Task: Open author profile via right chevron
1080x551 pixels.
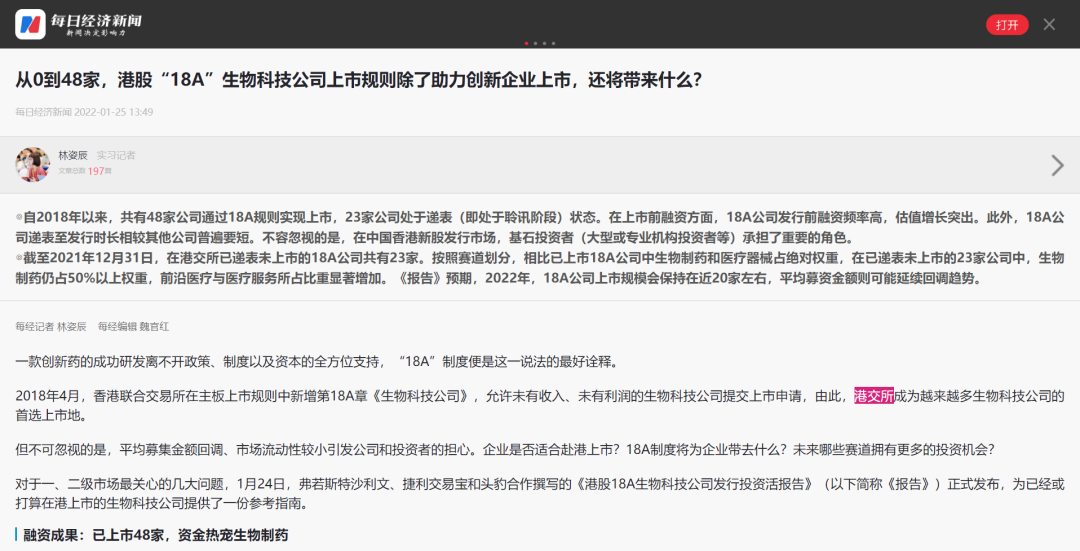Action: tap(1057, 165)
